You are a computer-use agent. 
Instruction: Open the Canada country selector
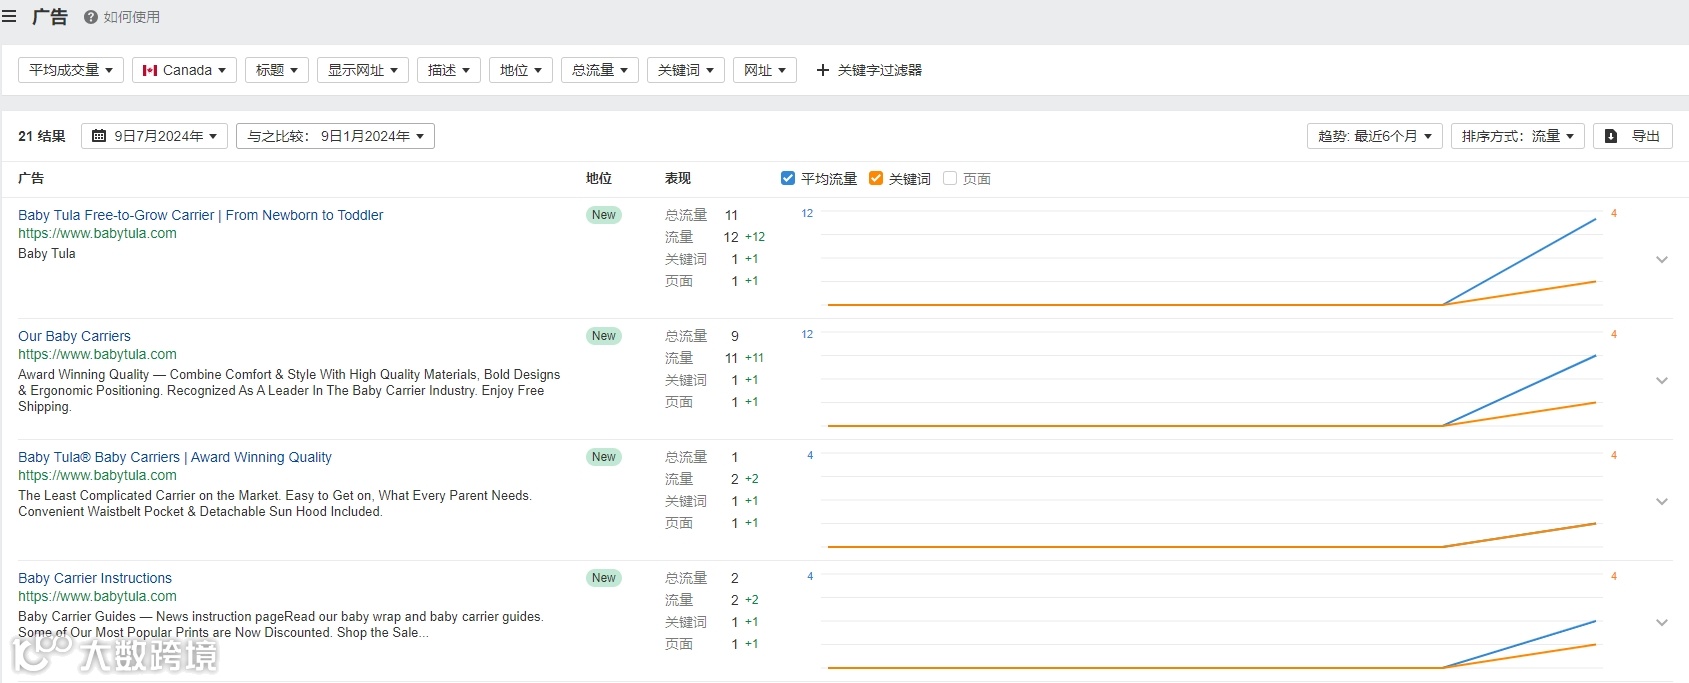pyautogui.click(x=185, y=70)
